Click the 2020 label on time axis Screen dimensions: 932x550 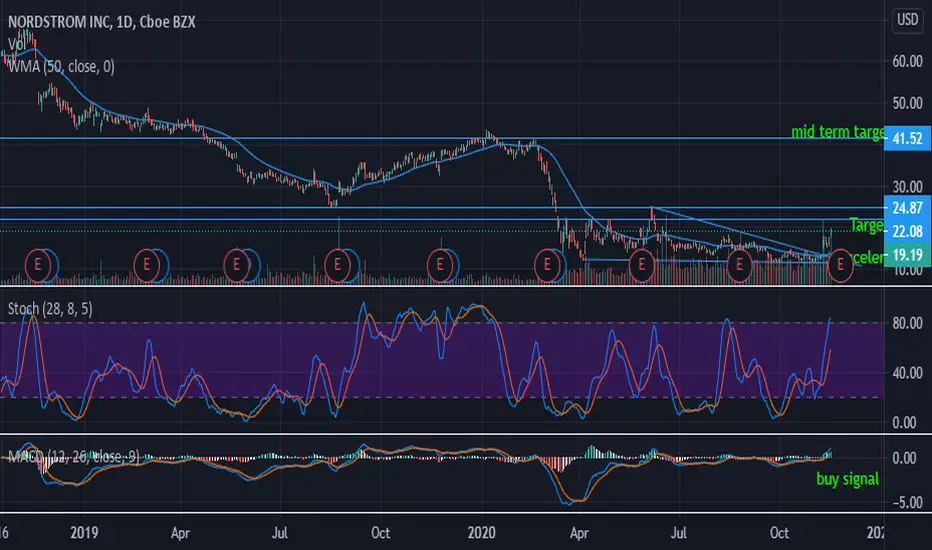pyautogui.click(x=481, y=532)
